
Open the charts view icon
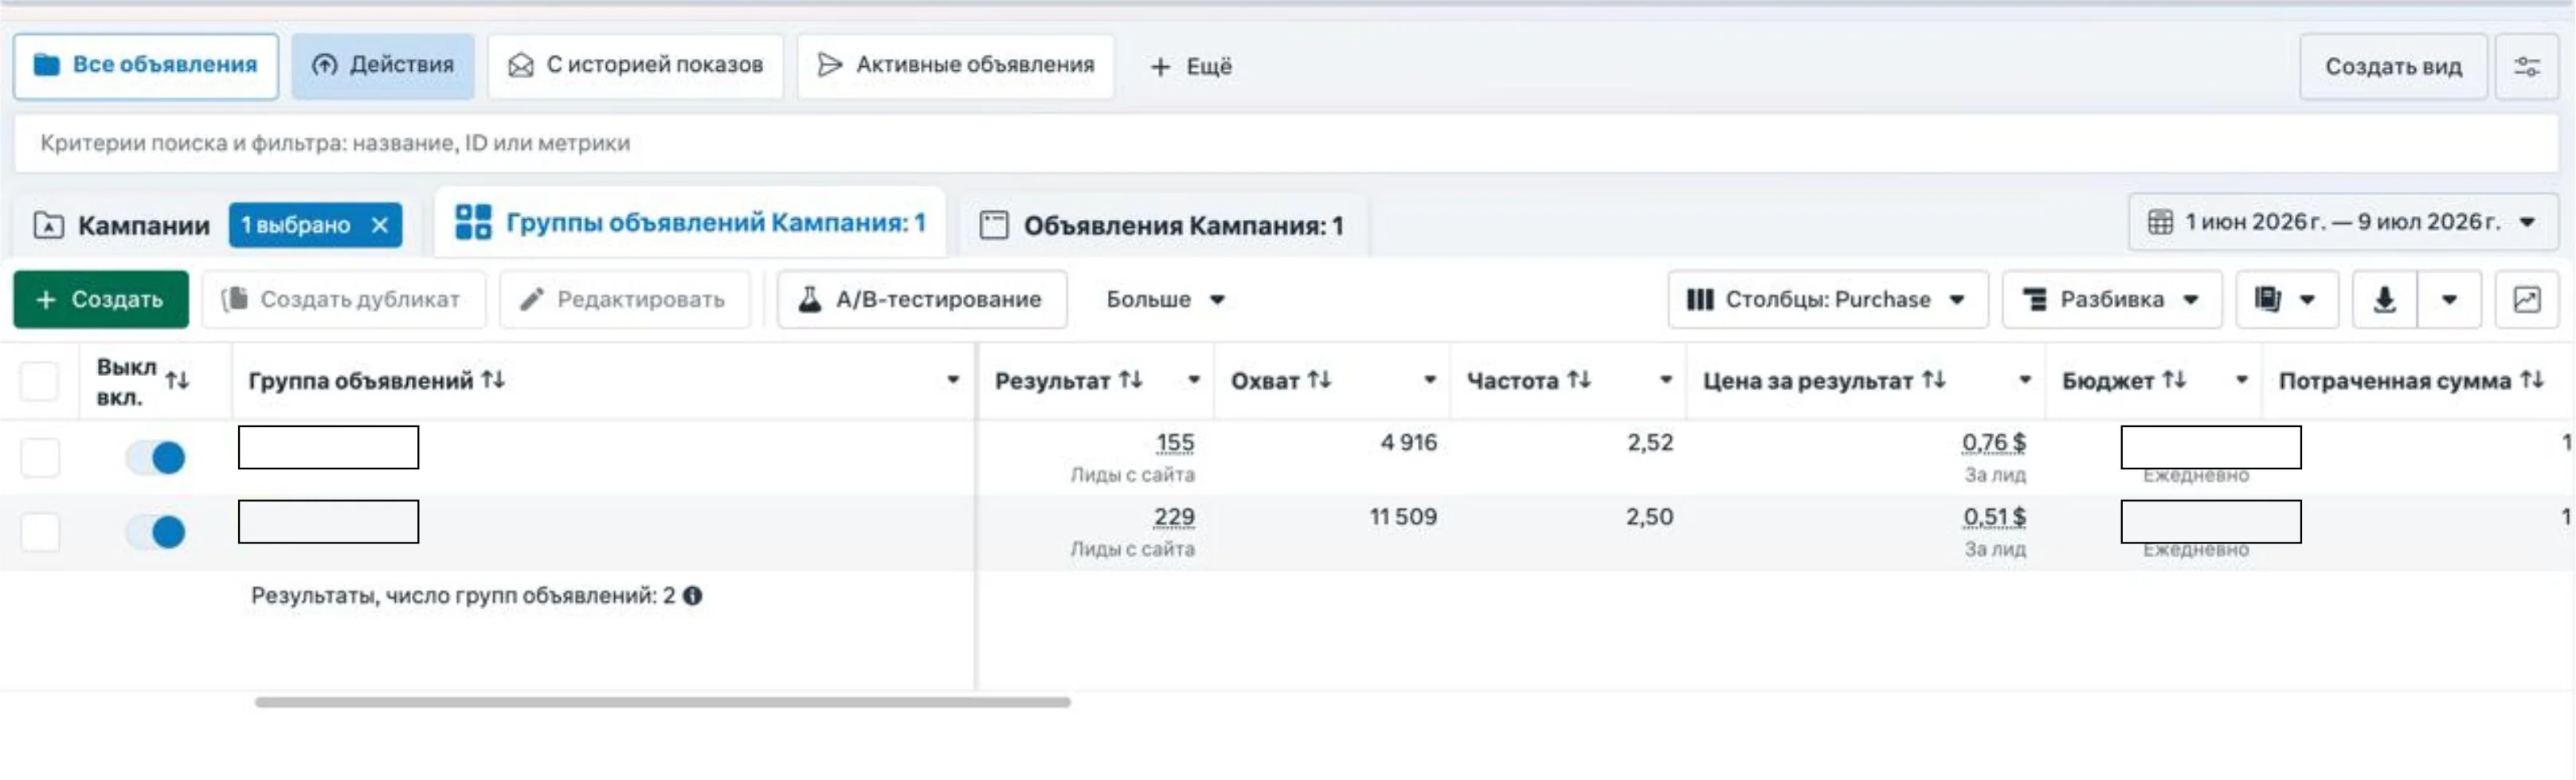[x=2526, y=299]
